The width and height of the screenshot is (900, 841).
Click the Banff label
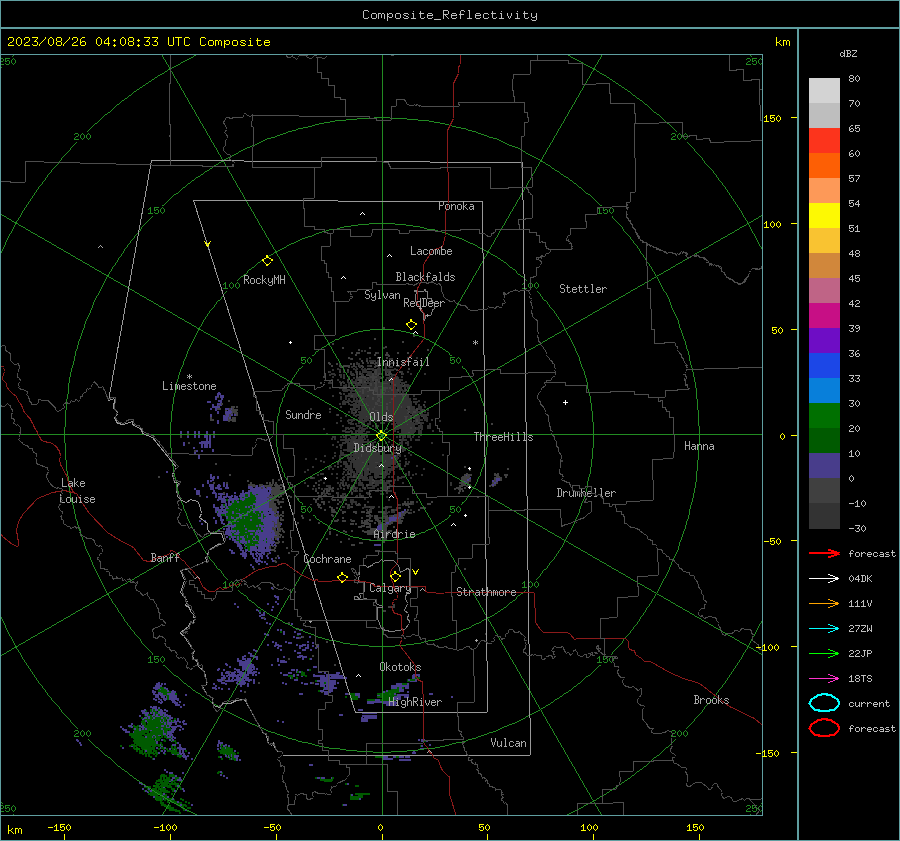point(165,557)
